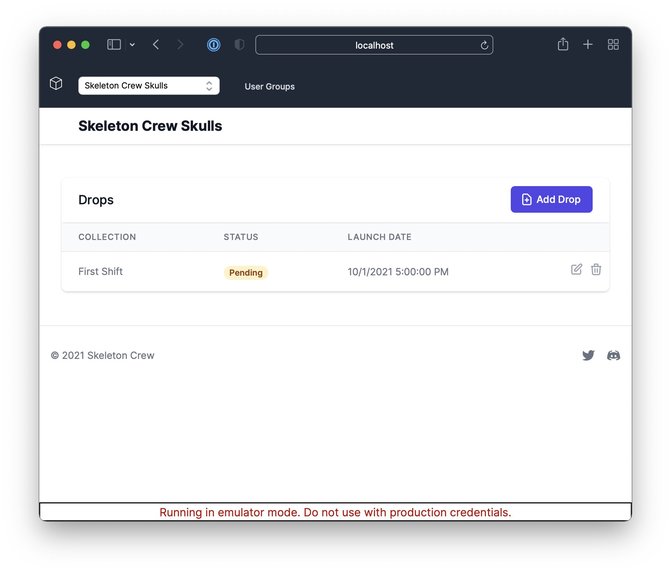The image size is (671, 573).
Task: Click the COLLECTION column header
Action: pos(107,237)
